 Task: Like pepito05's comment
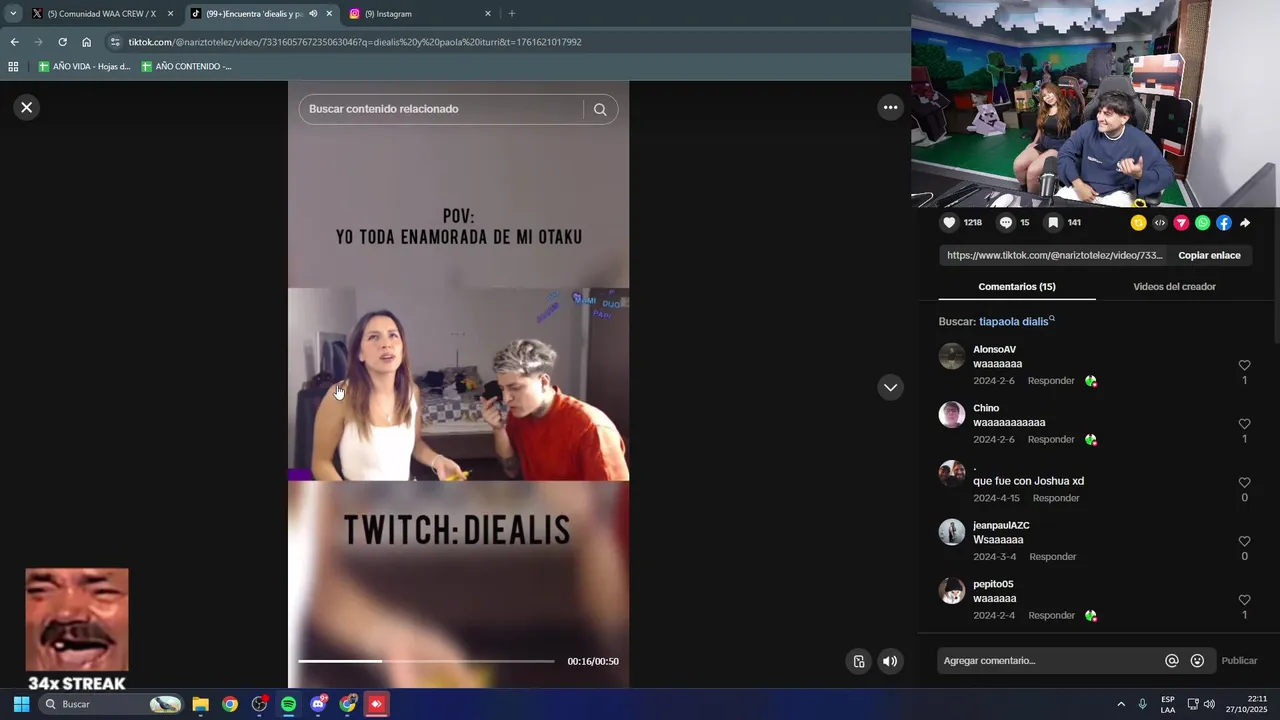(1244, 600)
